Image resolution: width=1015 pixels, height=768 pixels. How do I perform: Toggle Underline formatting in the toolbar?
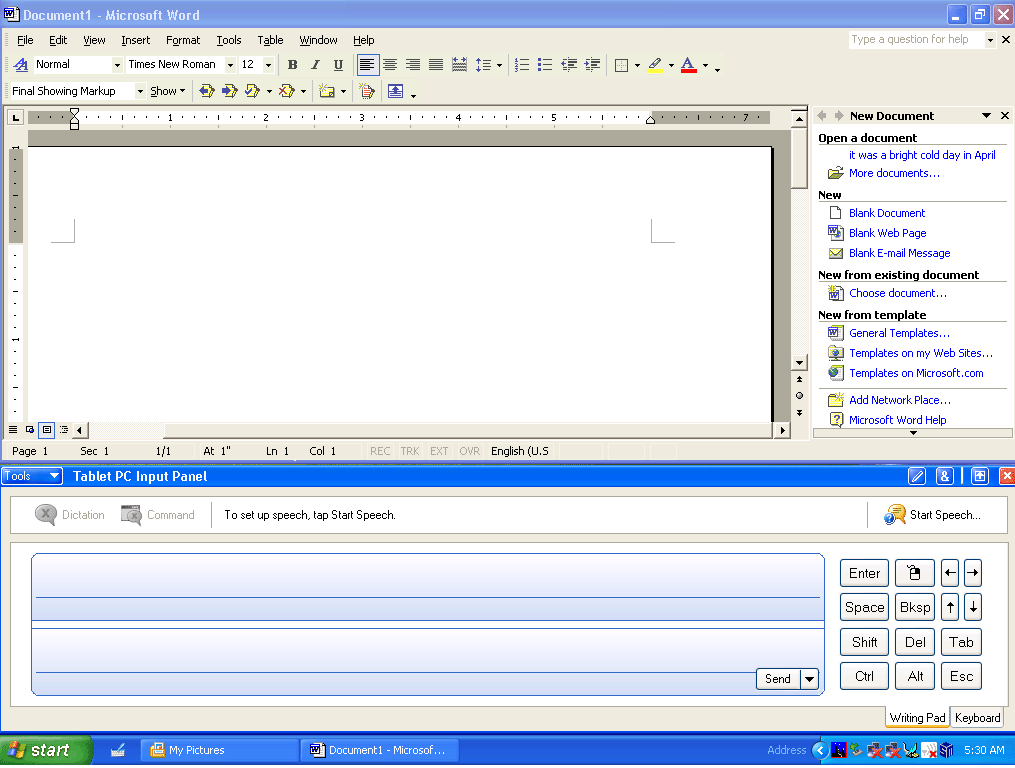point(338,65)
